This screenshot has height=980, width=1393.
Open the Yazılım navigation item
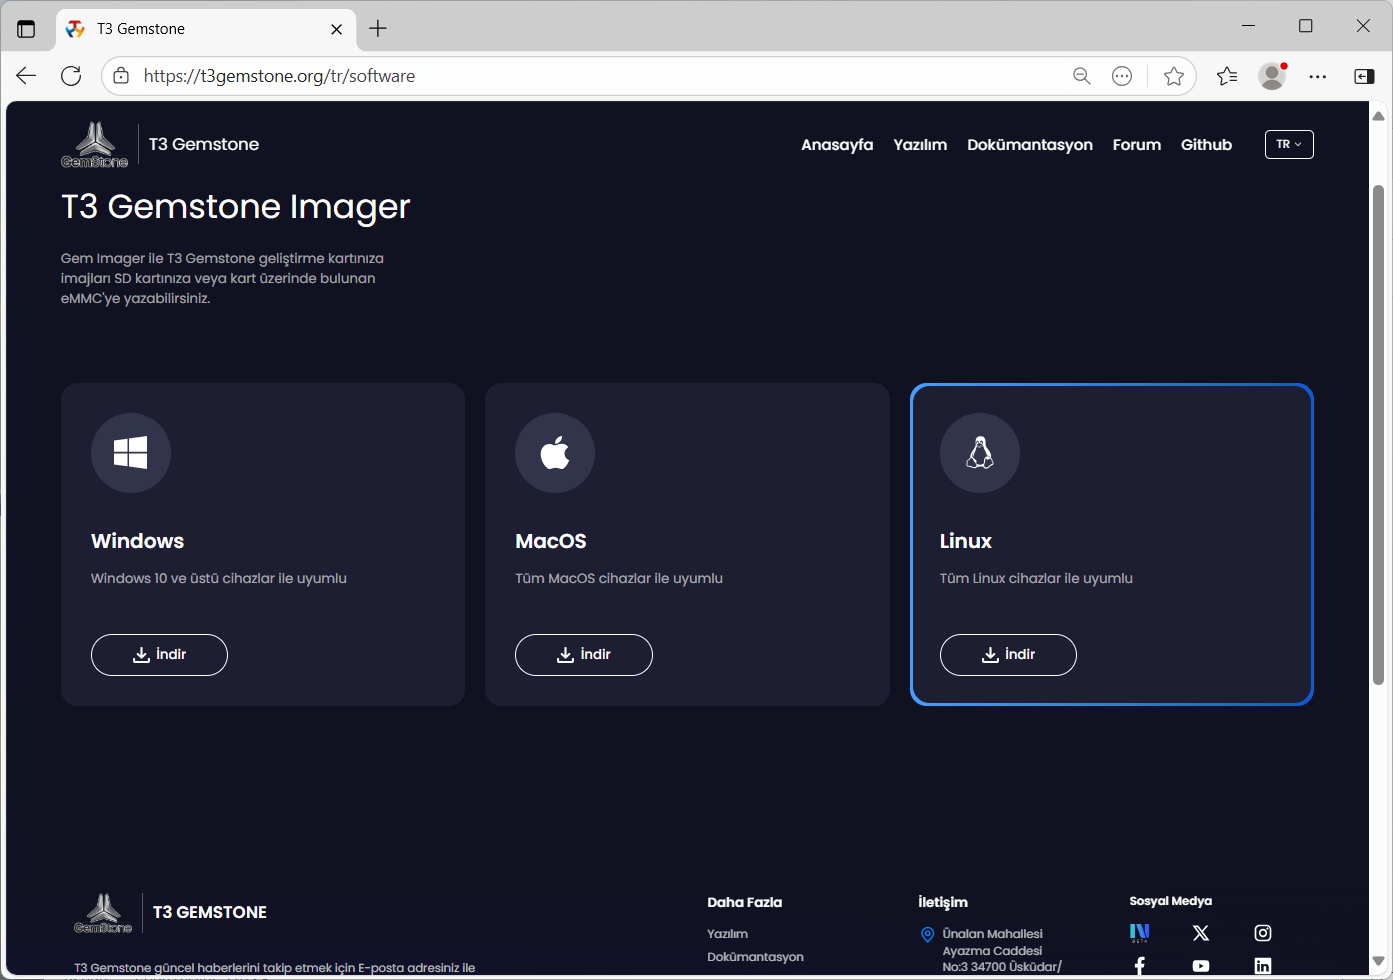pos(920,145)
